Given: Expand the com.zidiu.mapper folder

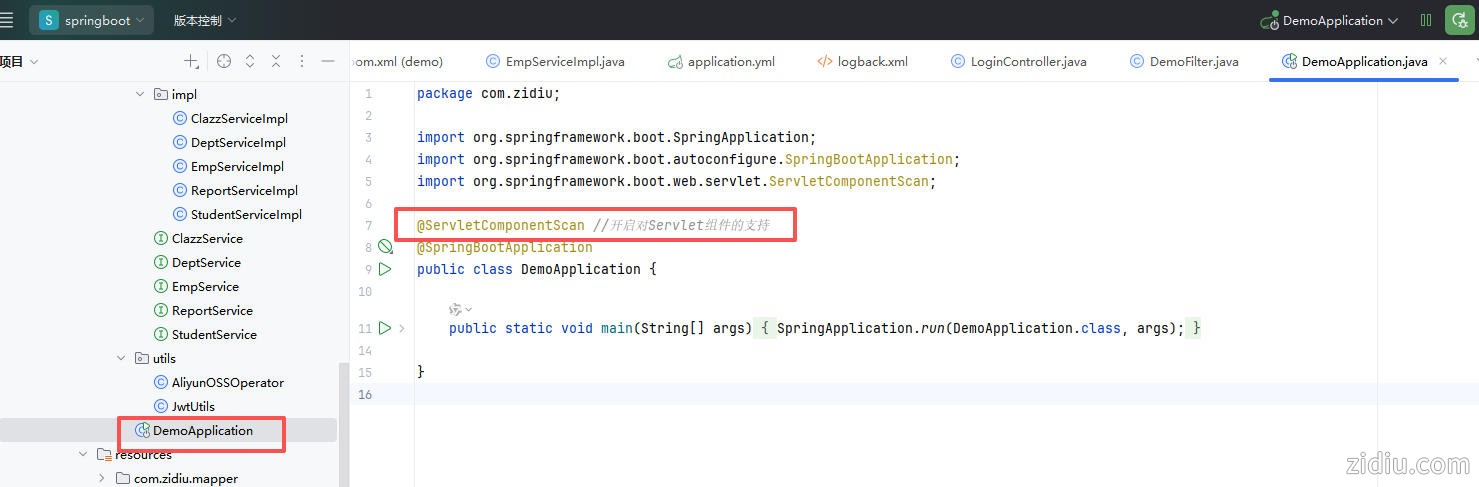Looking at the screenshot, I should tap(102, 479).
